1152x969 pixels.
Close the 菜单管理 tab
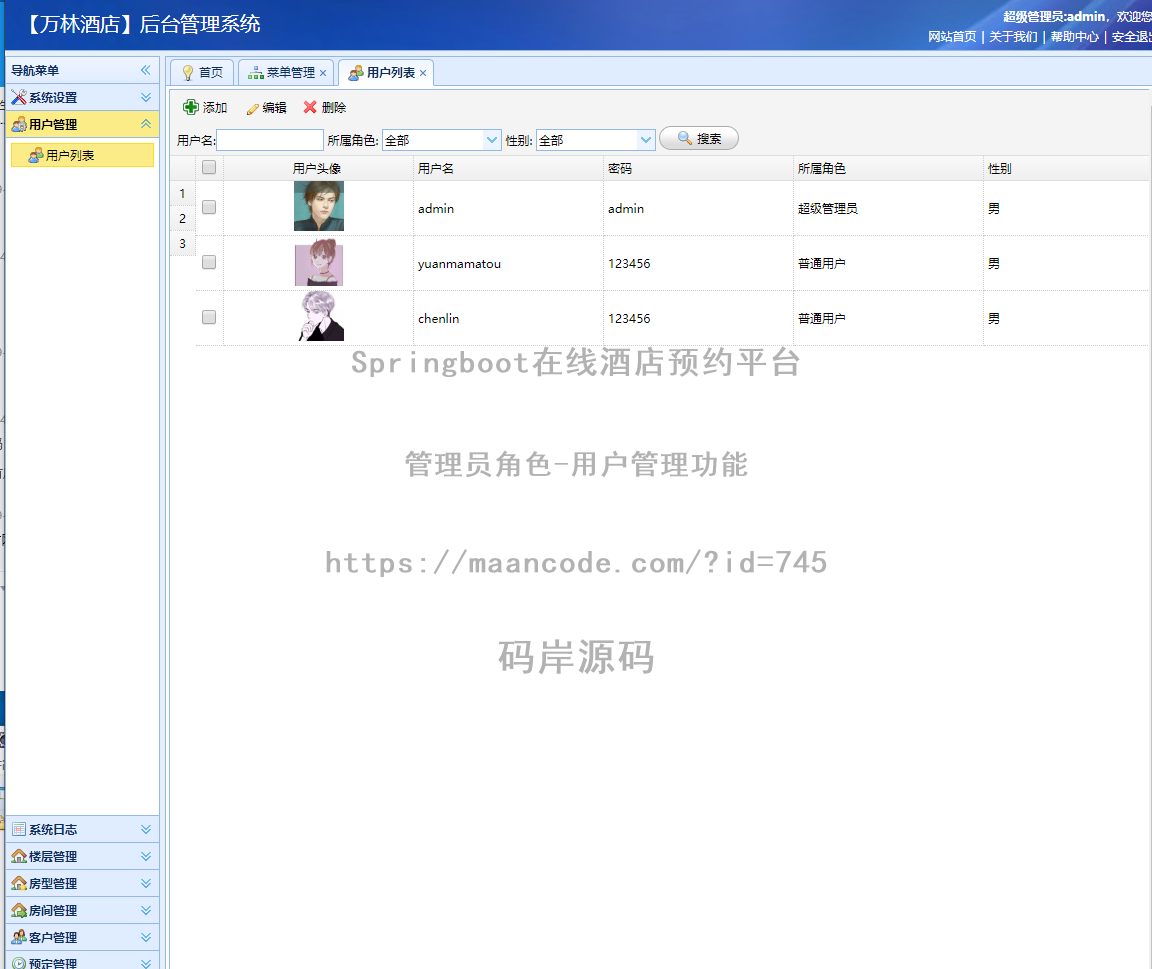[x=323, y=73]
